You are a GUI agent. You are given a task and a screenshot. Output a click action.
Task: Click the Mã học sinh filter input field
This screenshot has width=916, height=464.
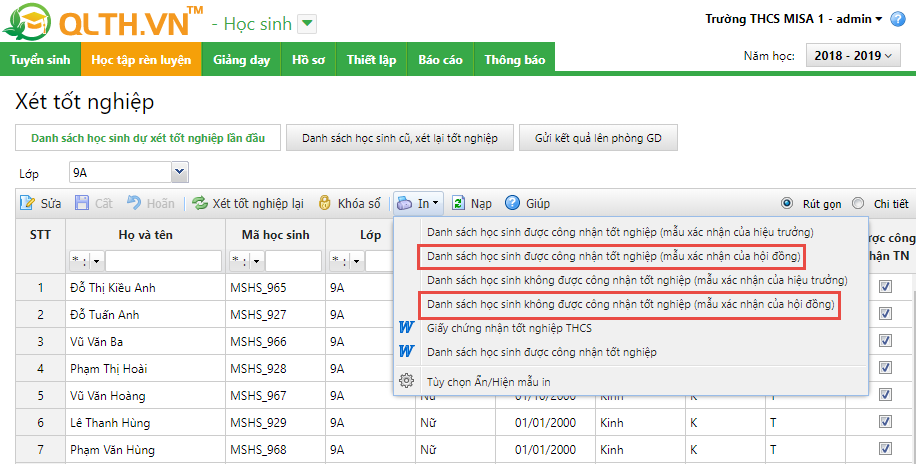pos(293,261)
